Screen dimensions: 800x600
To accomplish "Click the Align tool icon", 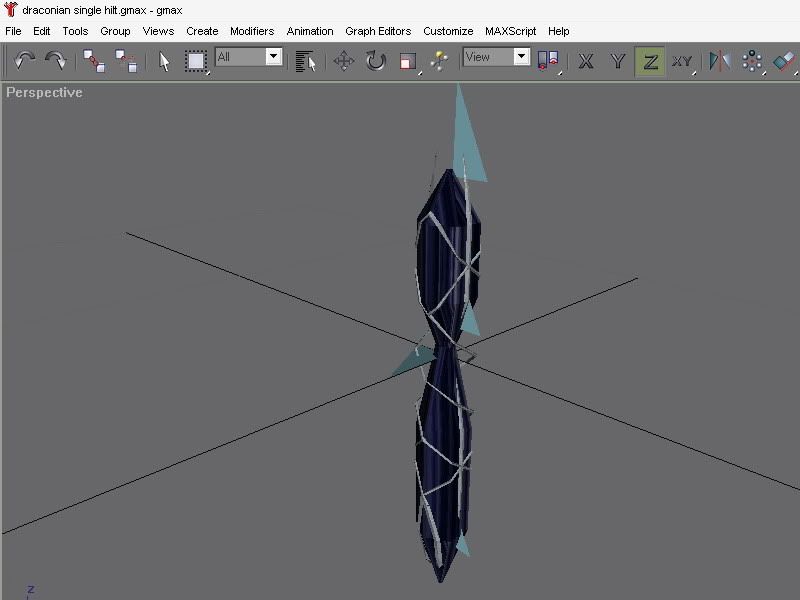I will tap(785, 62).
